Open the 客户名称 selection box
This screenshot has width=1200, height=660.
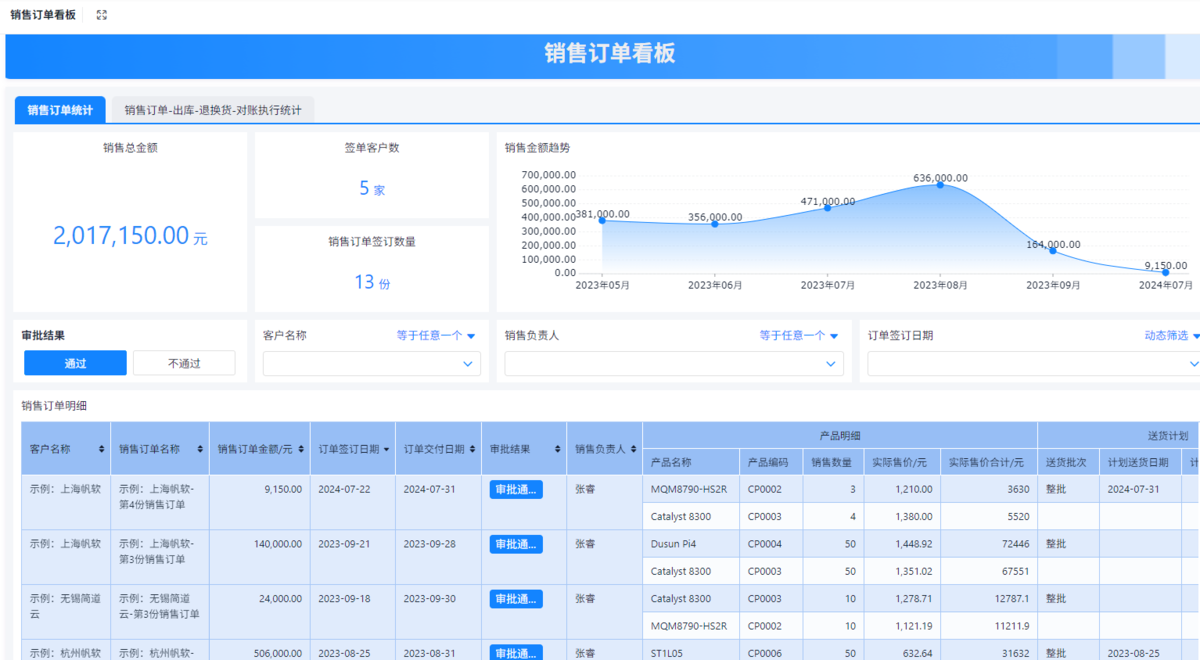371,364
